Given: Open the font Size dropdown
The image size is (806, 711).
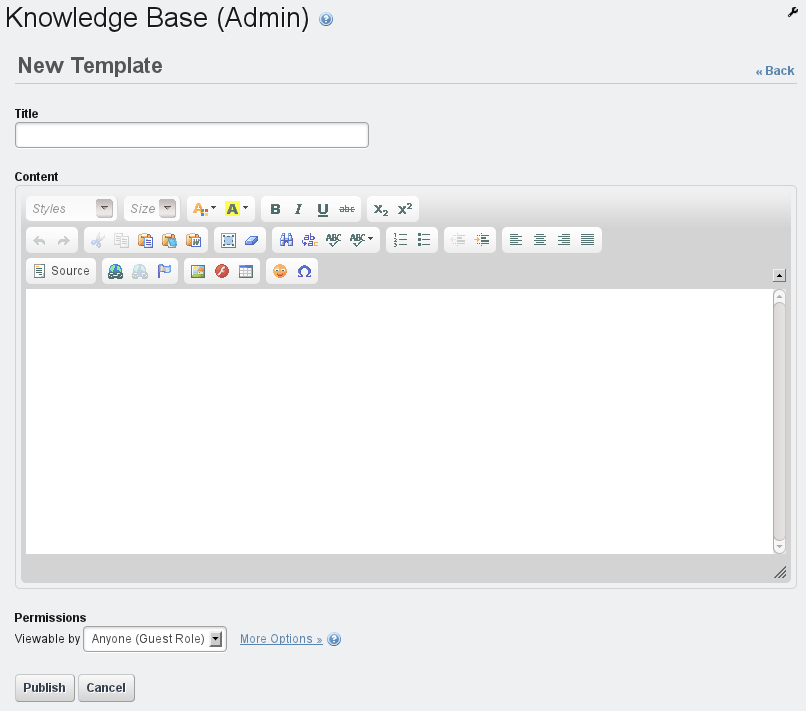Looking at the screenshot, I should (152, 209).
